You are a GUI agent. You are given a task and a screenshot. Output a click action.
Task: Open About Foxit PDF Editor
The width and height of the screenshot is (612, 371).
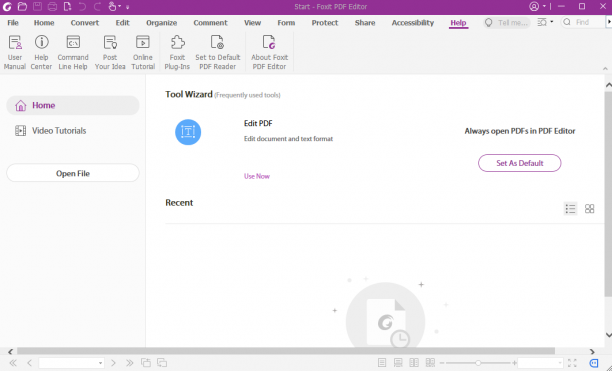[x=269, y=53]
